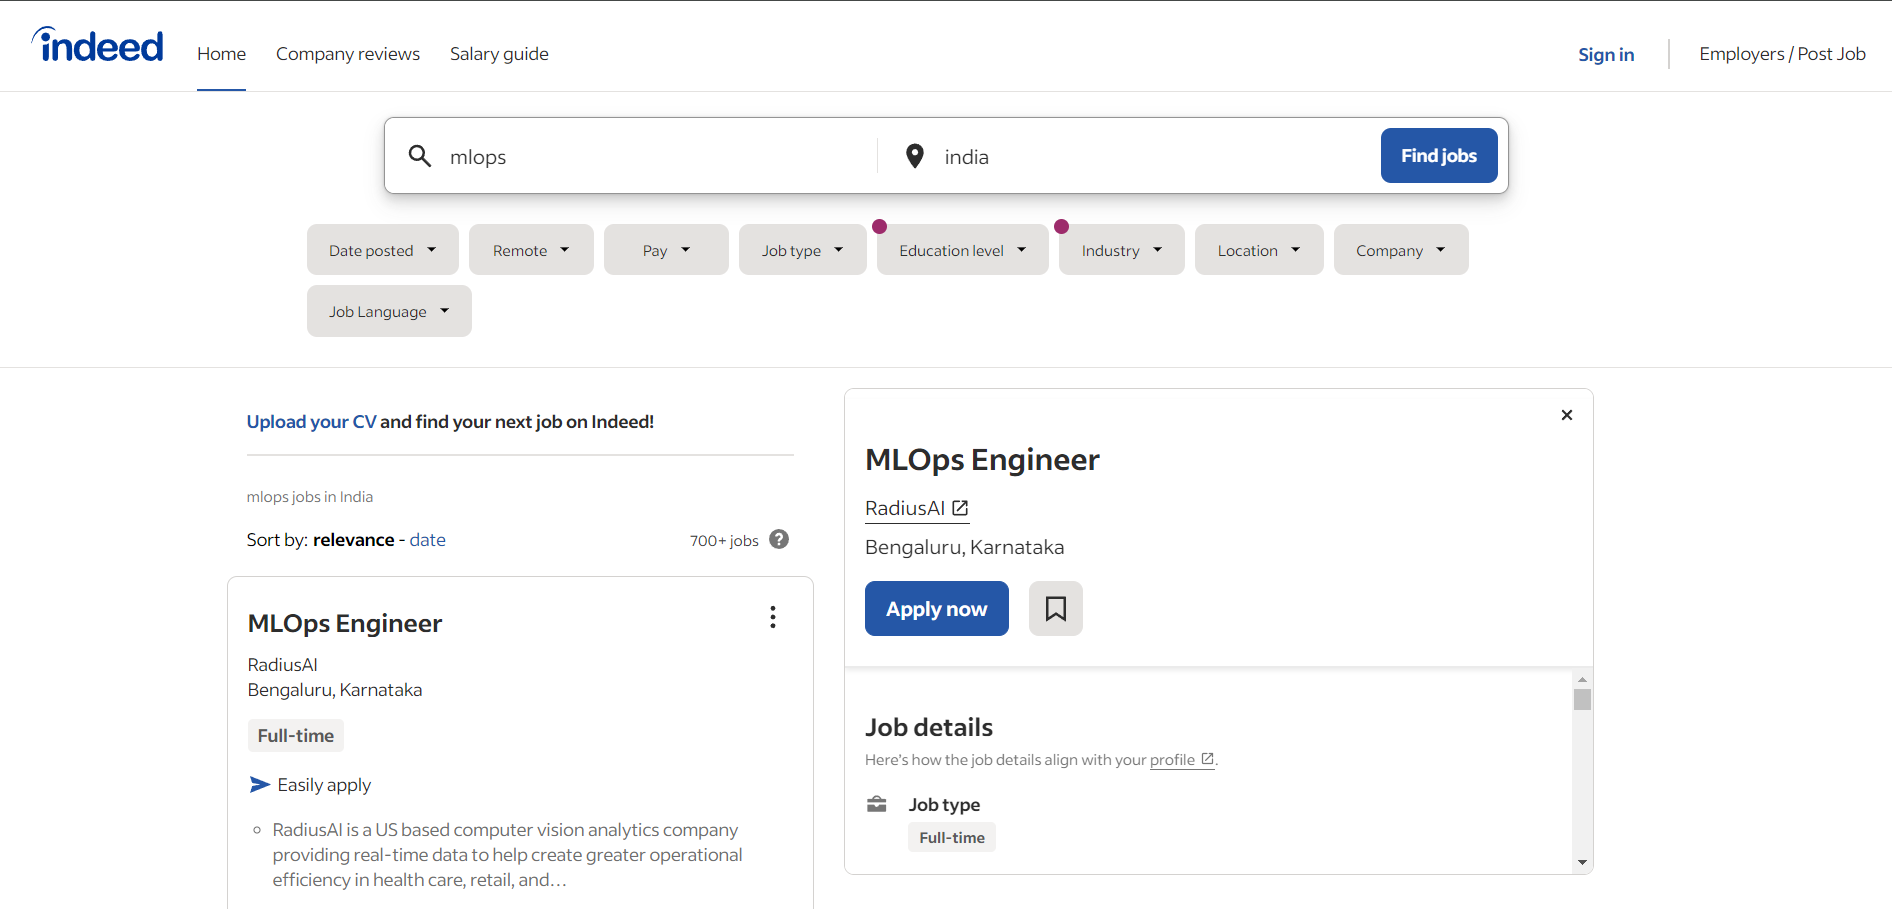Expand the Job type filter
This screenshot has height=909, width=1892.
tap(803, 250)
